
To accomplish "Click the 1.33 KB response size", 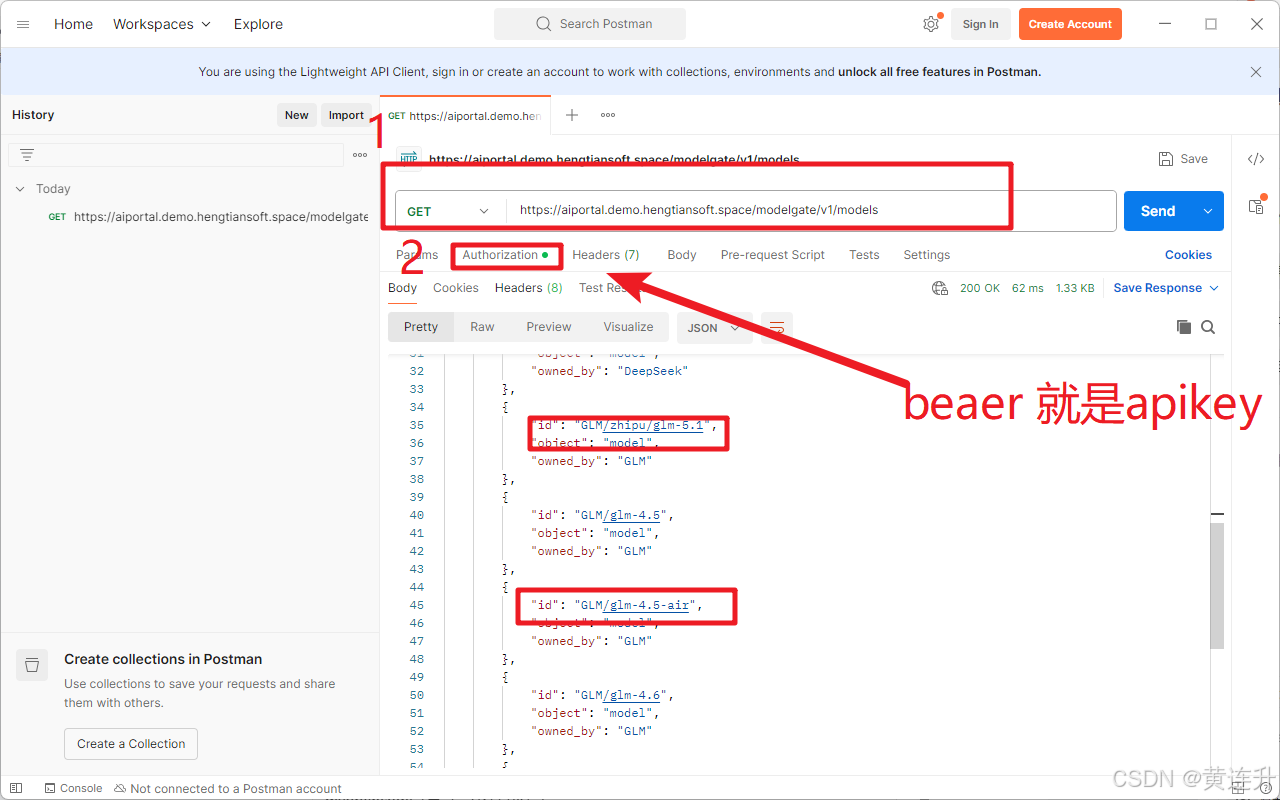I will point(1075,288).
